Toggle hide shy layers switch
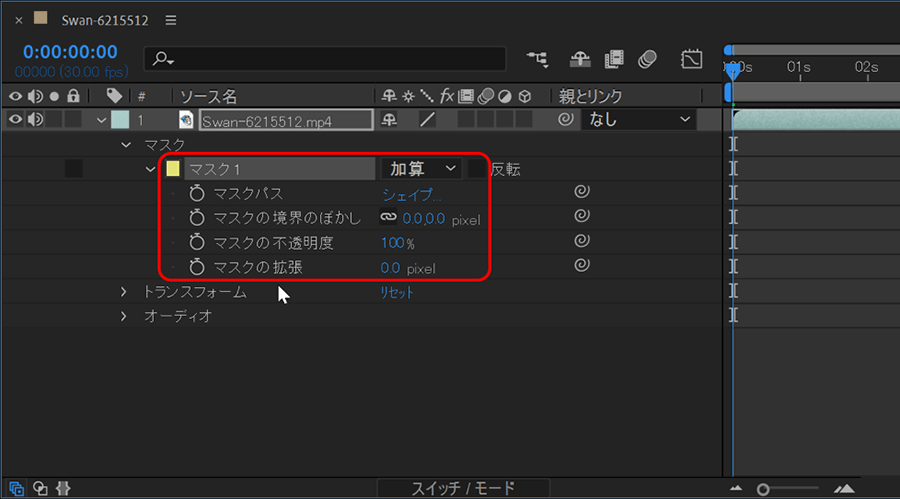The image size is (900, 499). tap(580, 59)
